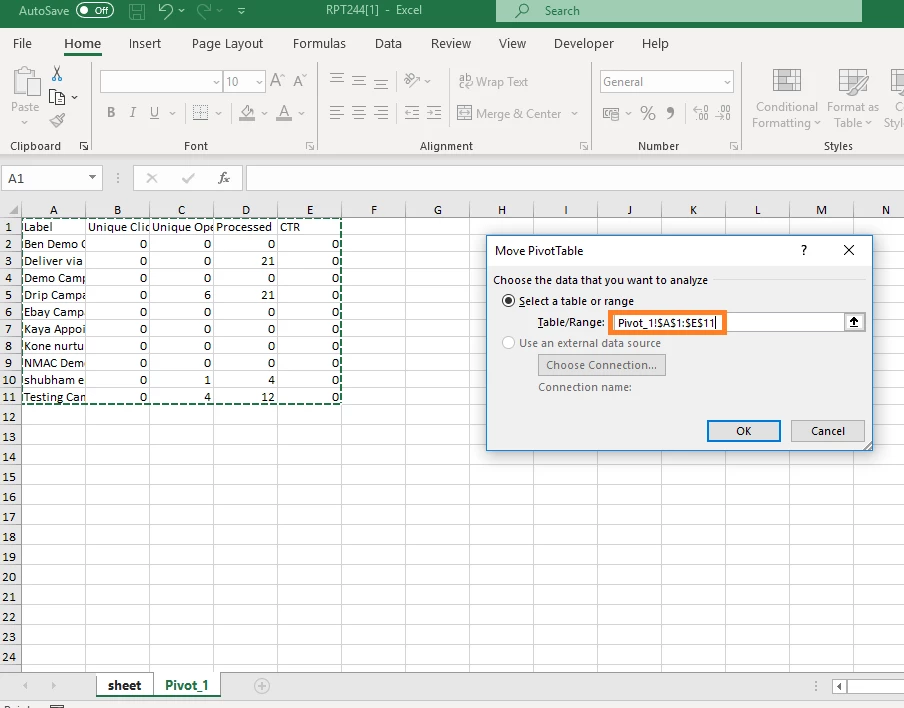Image resolution: width=904 pixels, height=708 pixels.
Task: Click OK in Move PivotTable dialog
Action: click(x=744, y=431)
